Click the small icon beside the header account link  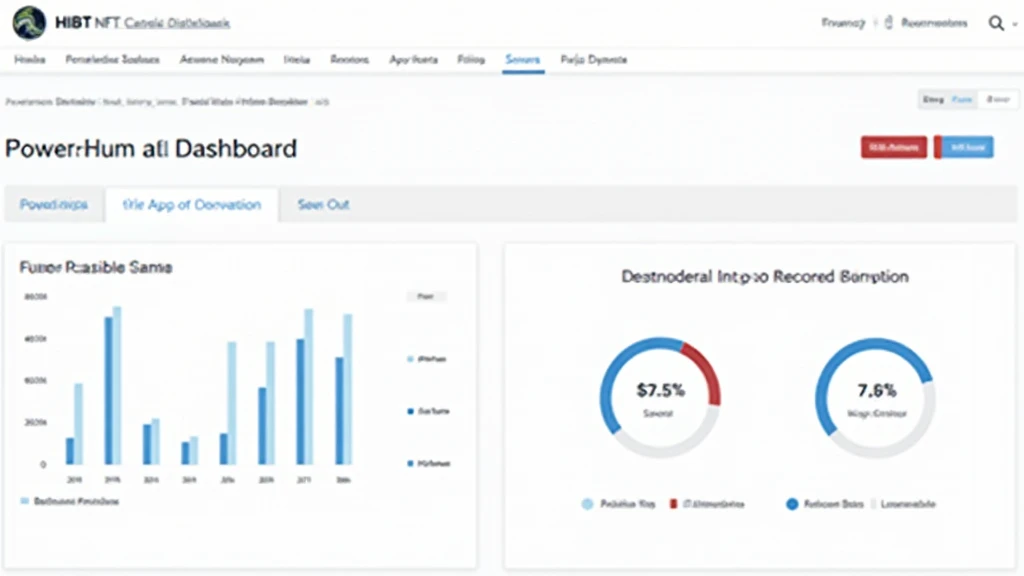pyautogui.click(x=888, y=23)
